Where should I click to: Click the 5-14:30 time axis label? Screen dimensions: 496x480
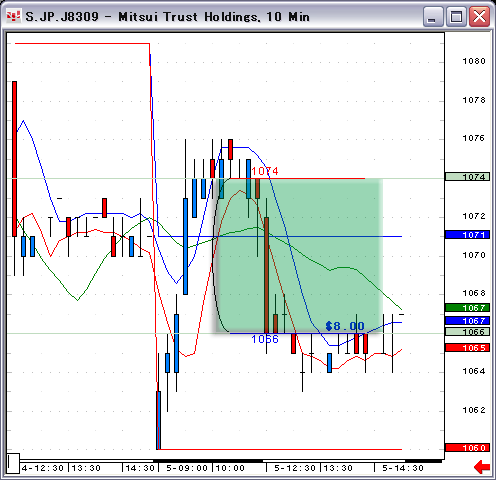(403, 468)
